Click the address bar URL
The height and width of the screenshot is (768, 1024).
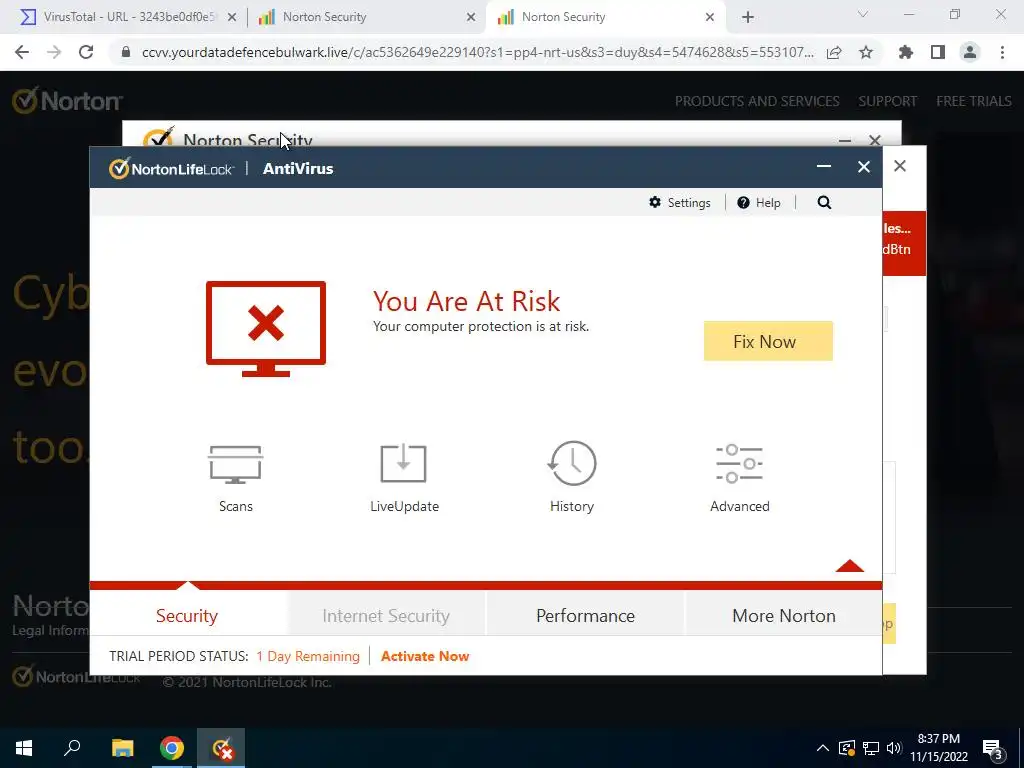pyautogui.click(x=478, y=52)
